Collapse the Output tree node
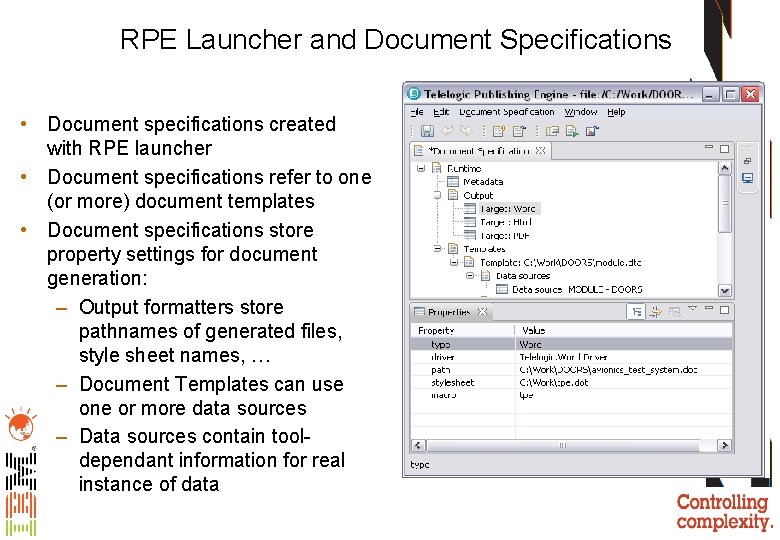This screenshot has height=540, width=780. 437,195
